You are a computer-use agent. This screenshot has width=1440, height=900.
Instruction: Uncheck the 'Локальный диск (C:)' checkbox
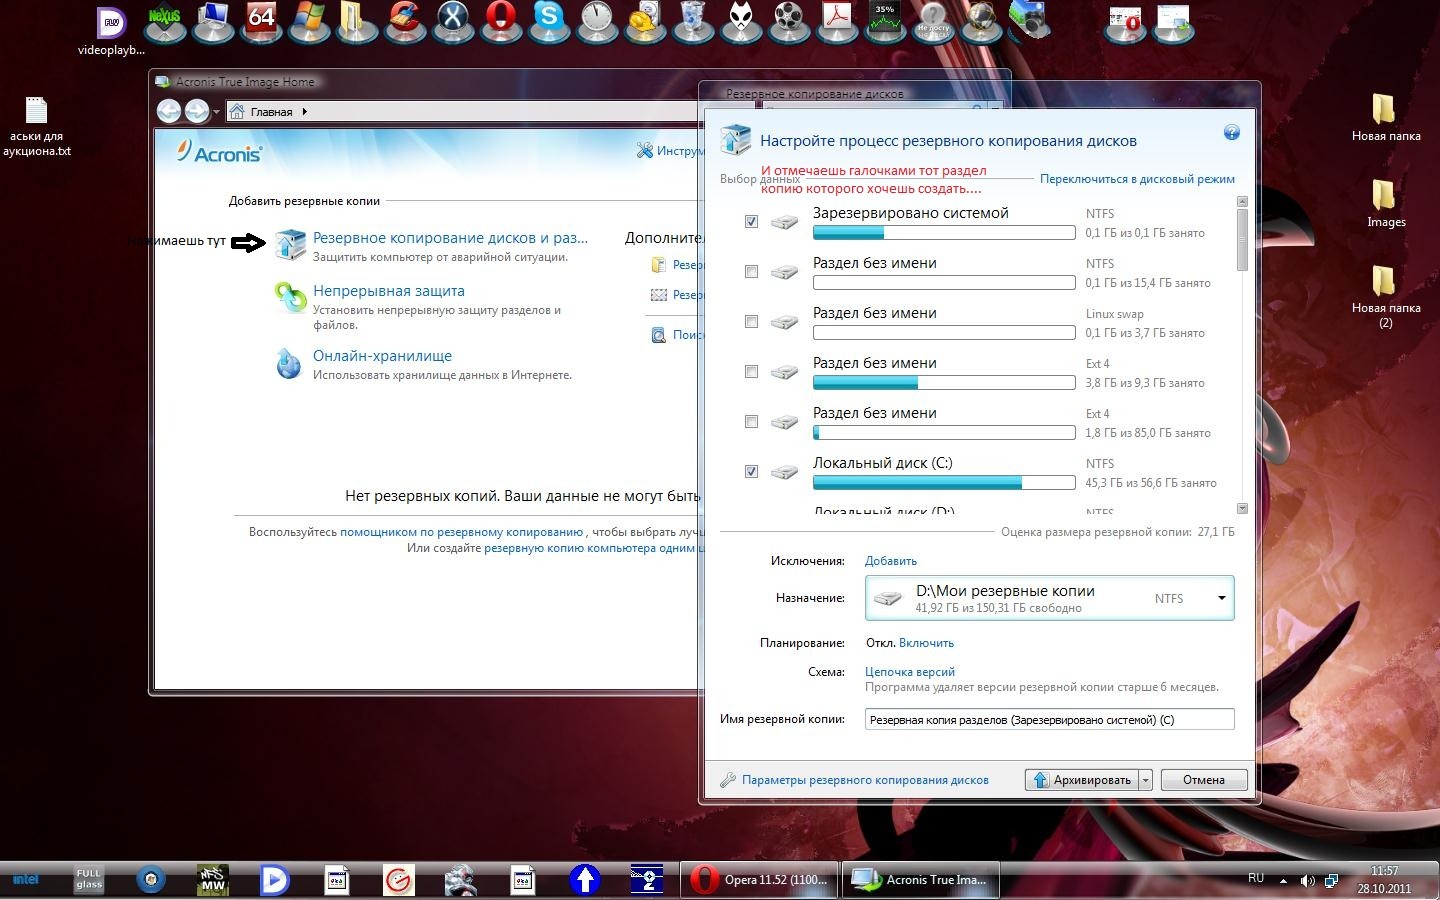(x=751, y=471)
